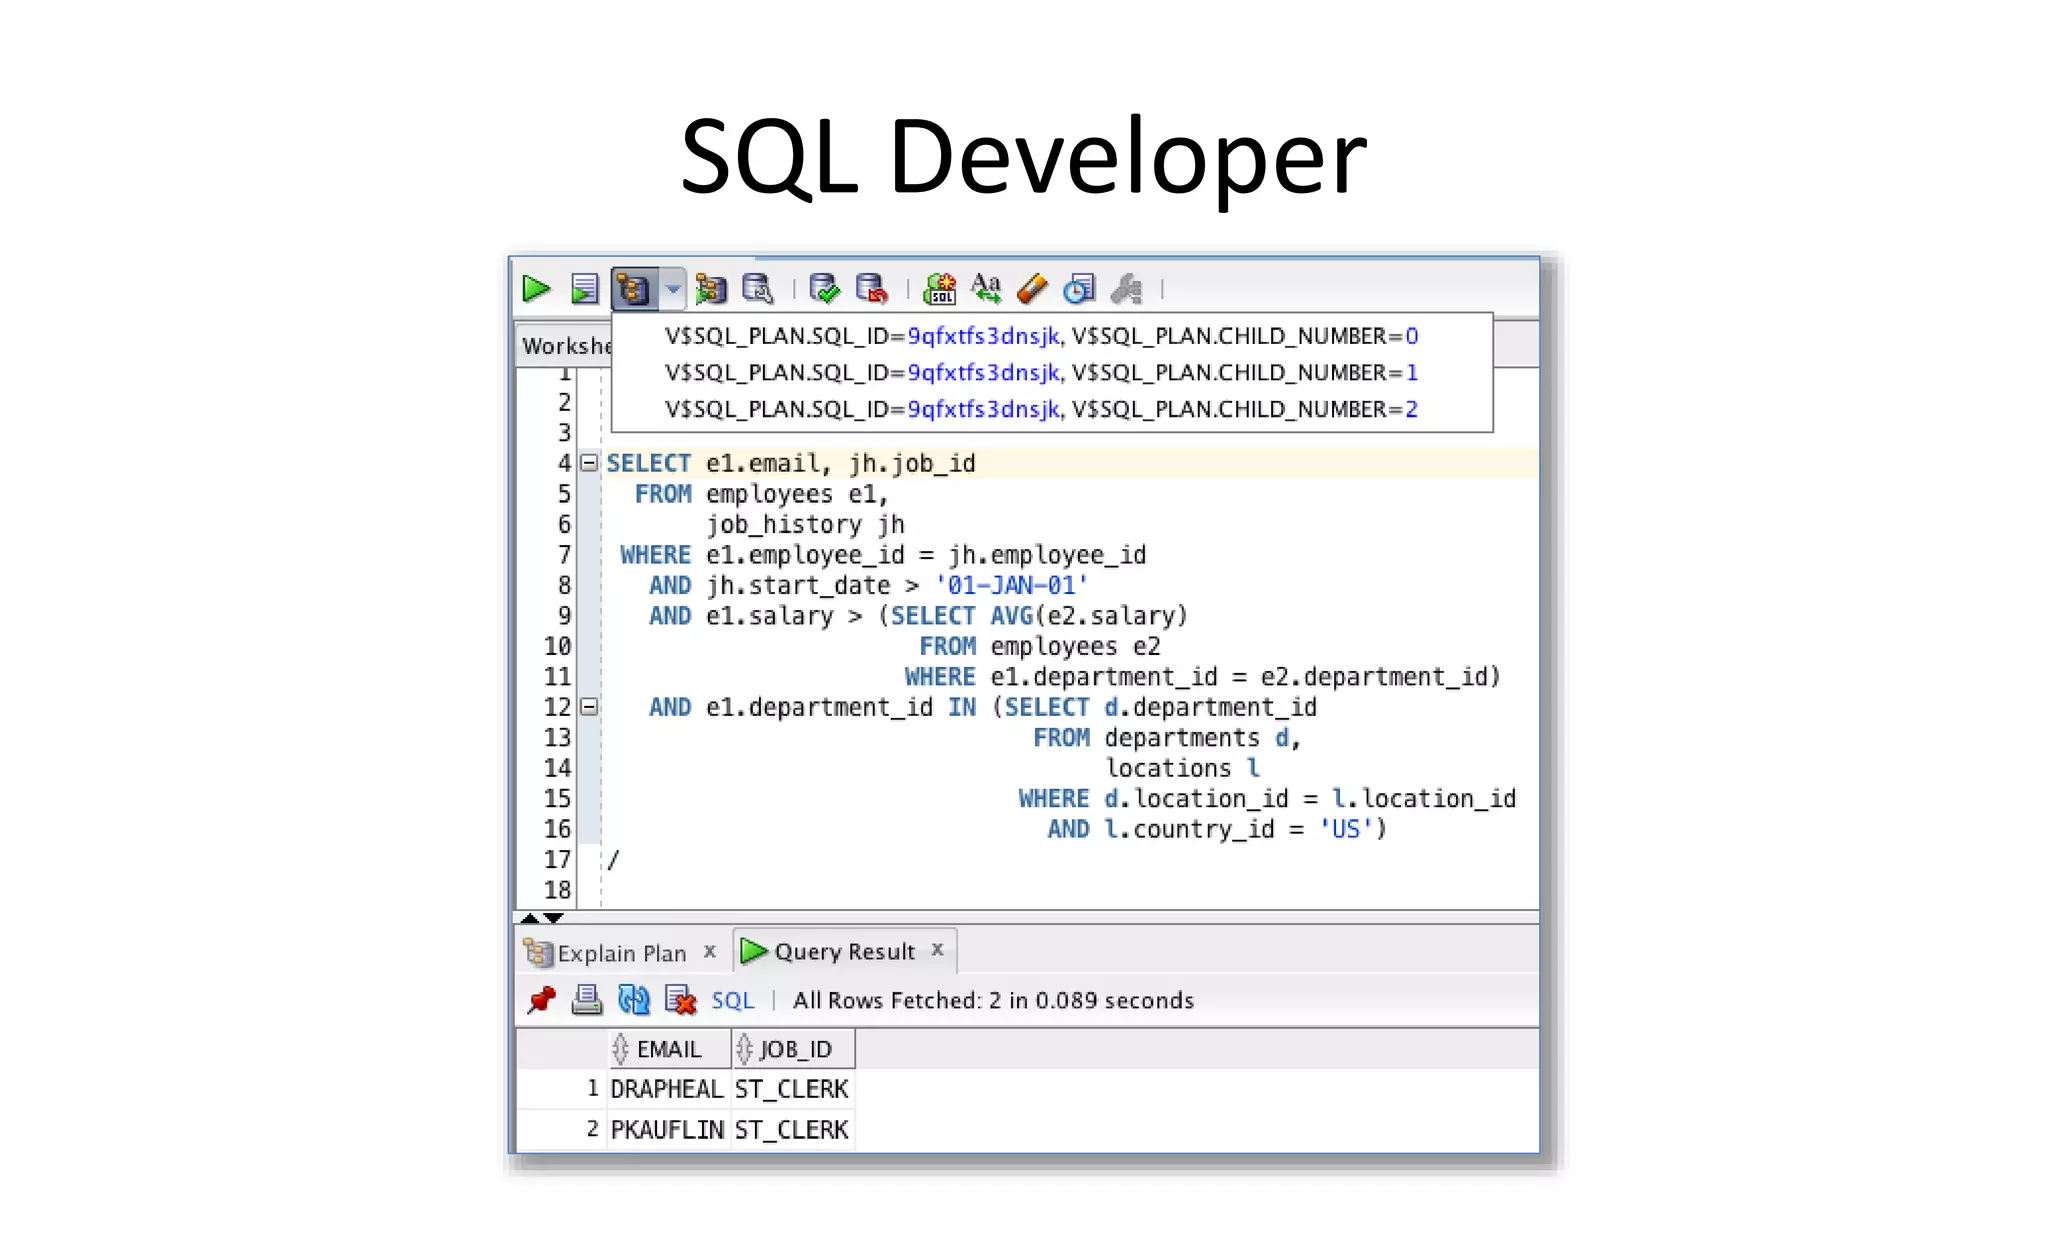Click 'locations l' text on line 14
This screenshot has height=1243, width=2048.
point(1183,769)
